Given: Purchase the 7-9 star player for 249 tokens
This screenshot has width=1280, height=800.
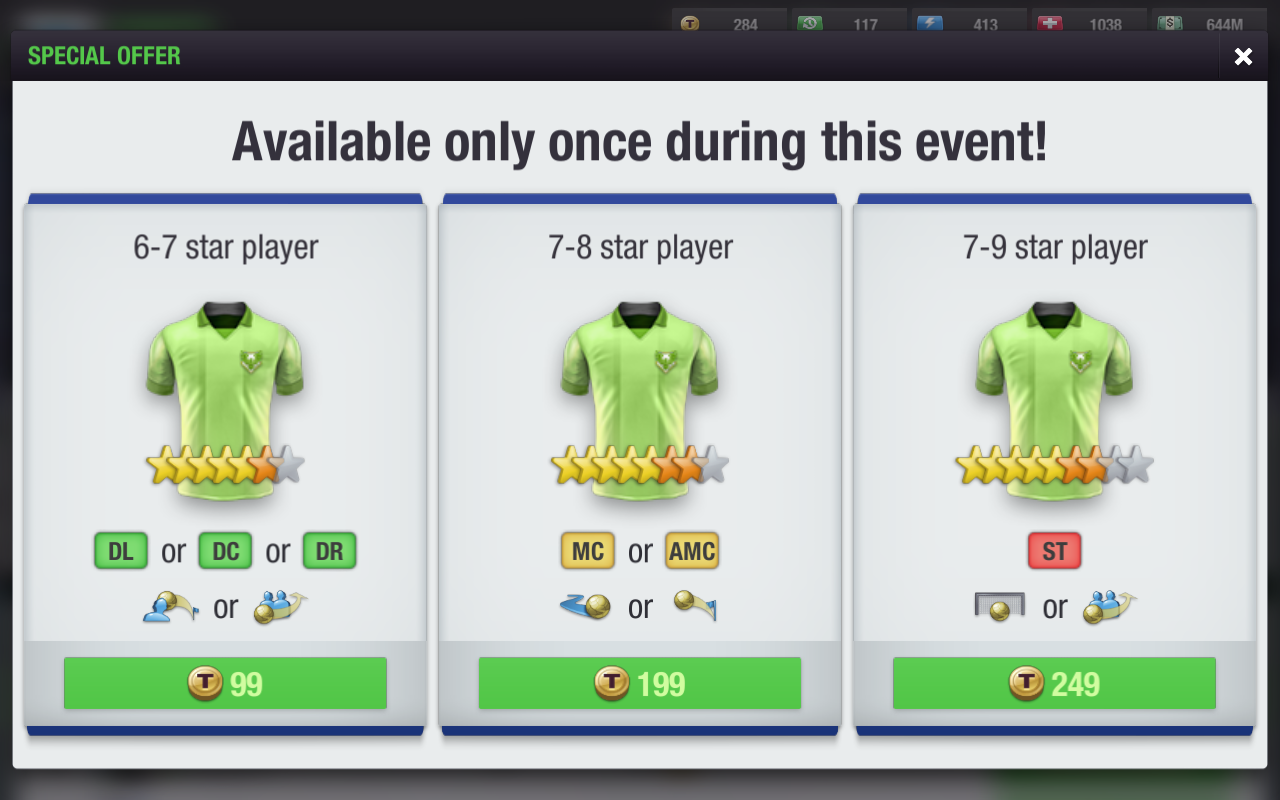Looking at the screenshot, I should pyautogui.click(x=1054, y=683).
